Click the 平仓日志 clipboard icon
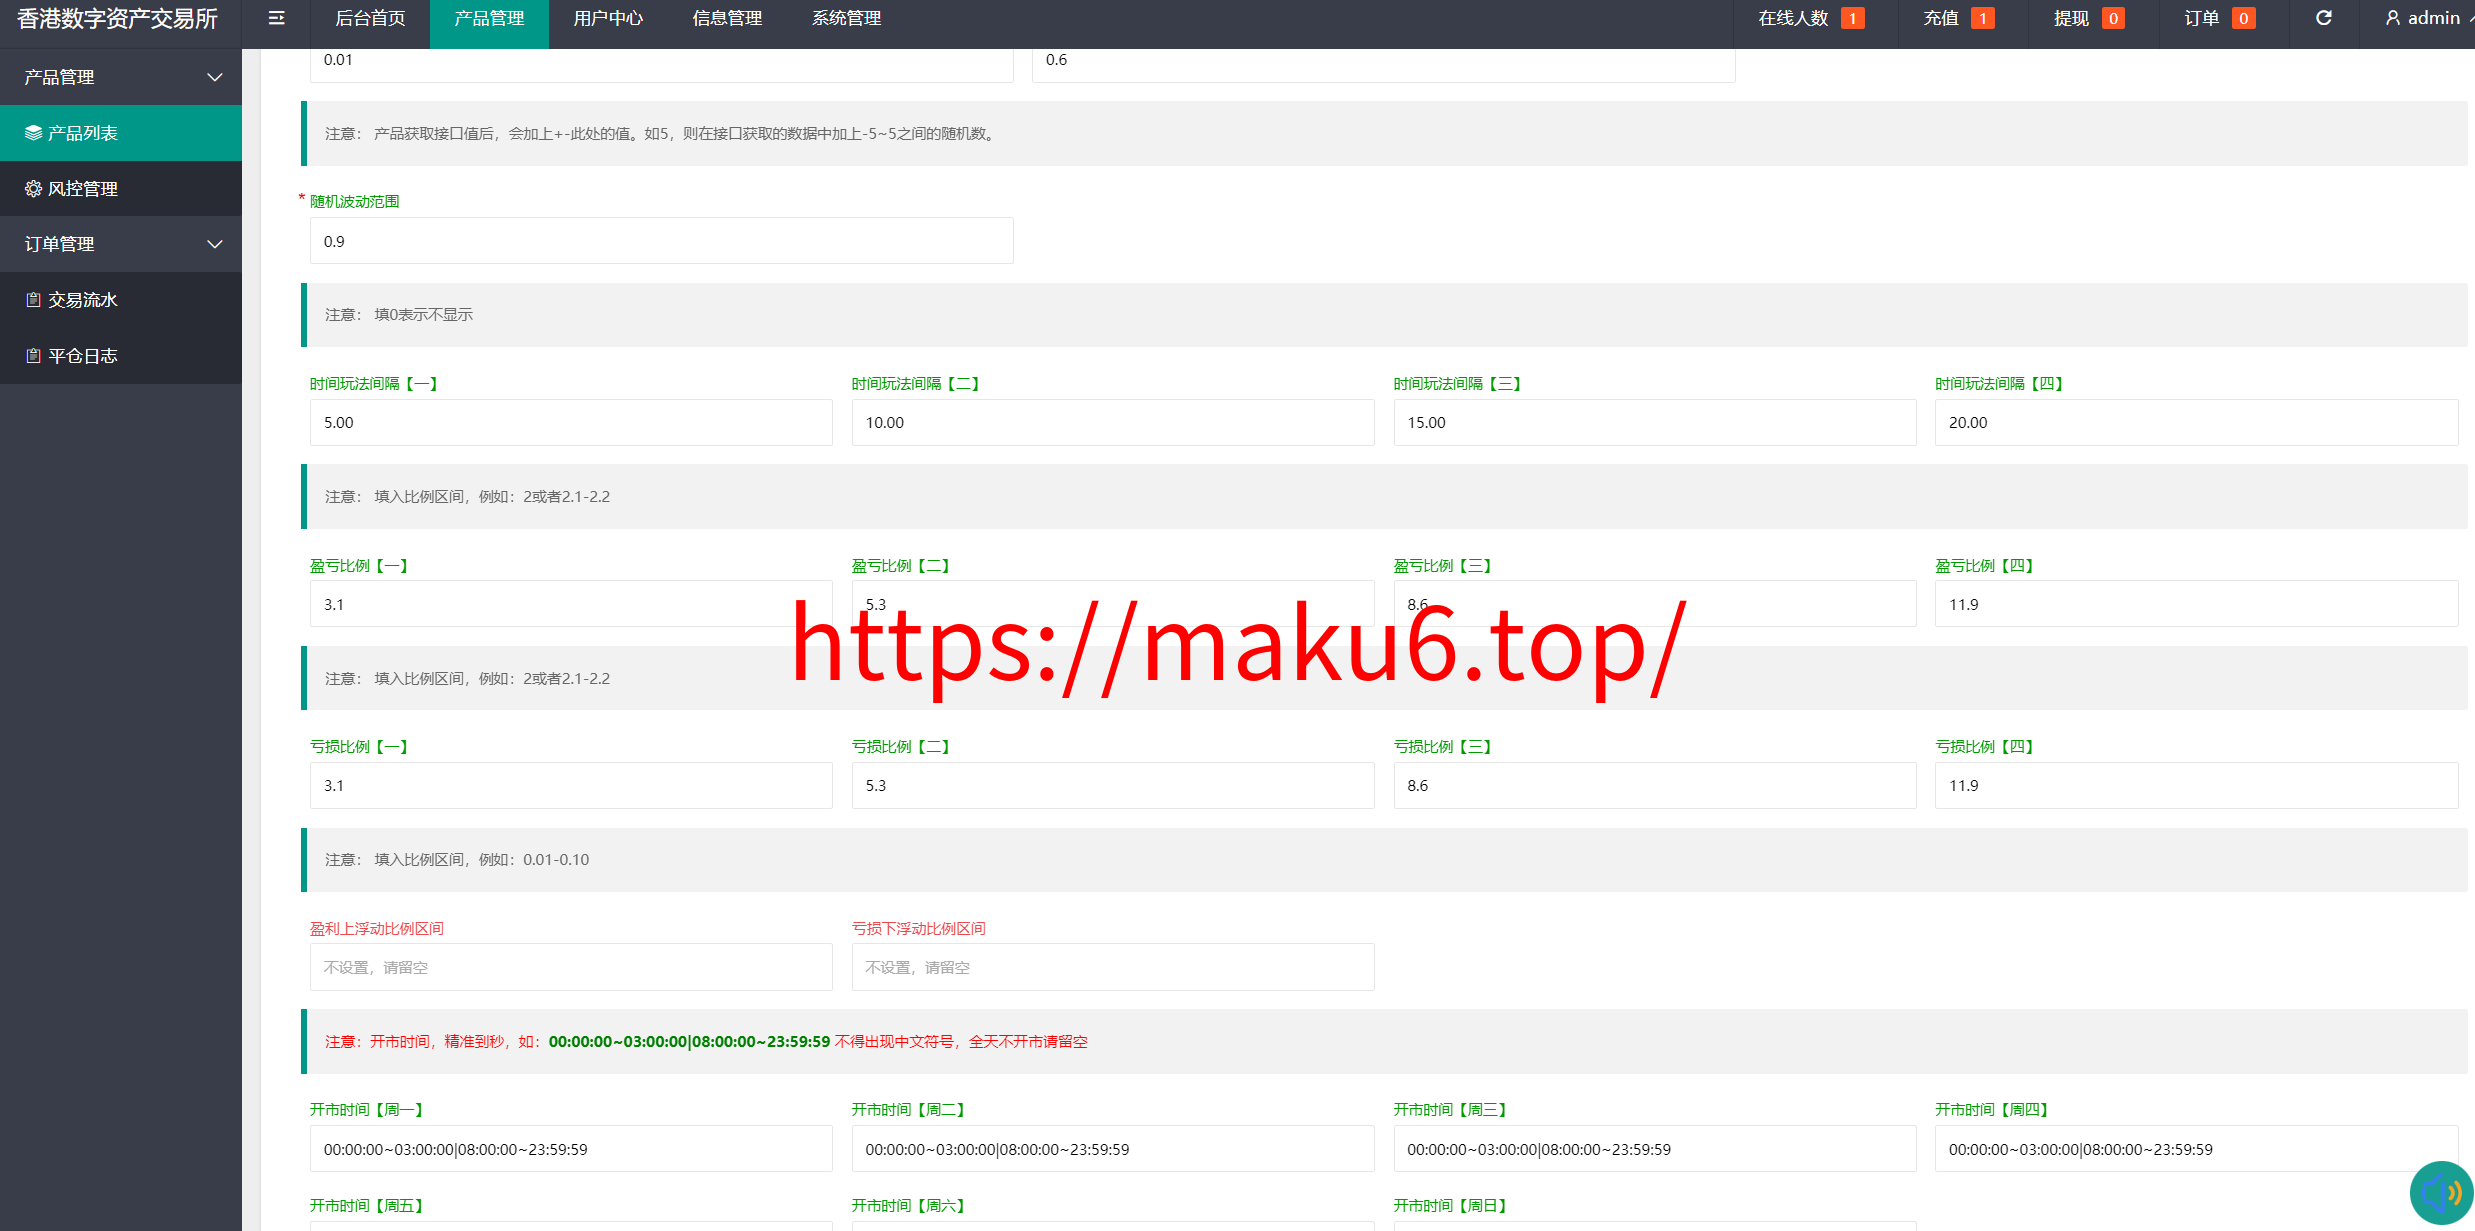Viewport: 2475px width, 1231px height. [x=33, y=356]
